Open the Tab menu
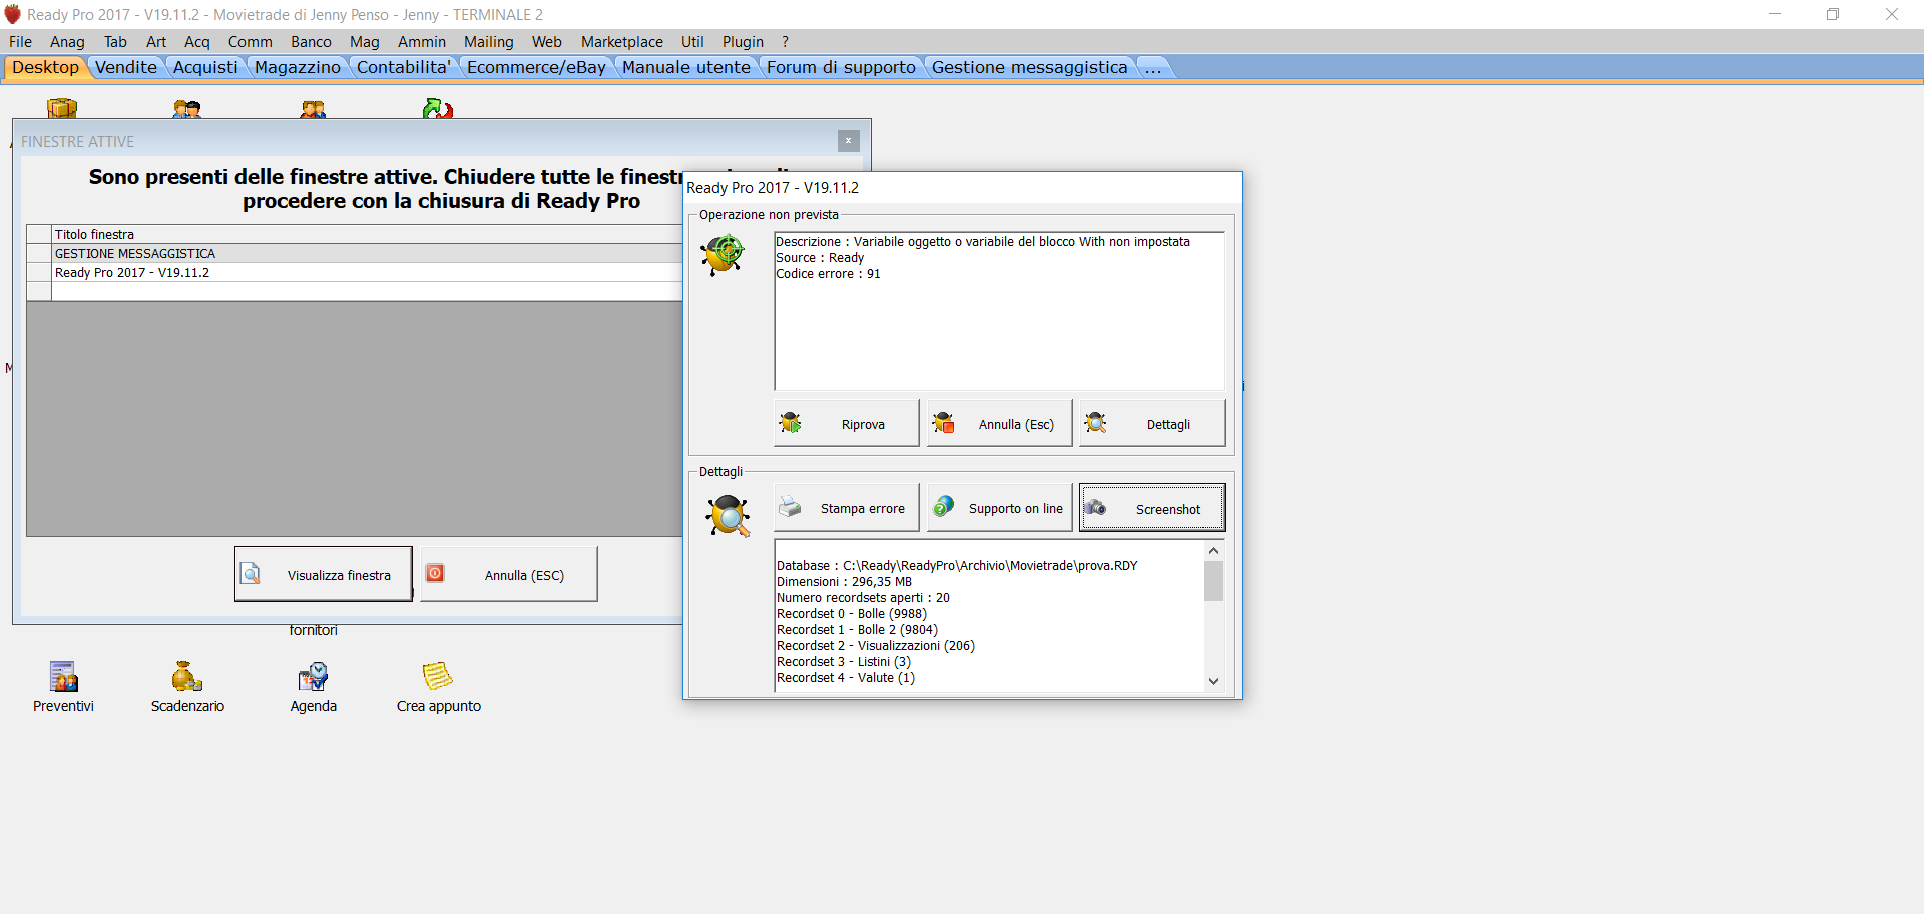 115,41
